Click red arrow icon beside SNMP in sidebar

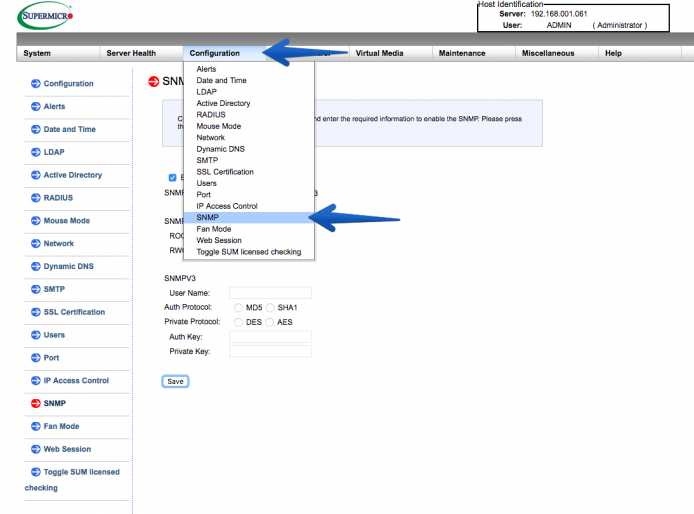click(x=36, y=403)
